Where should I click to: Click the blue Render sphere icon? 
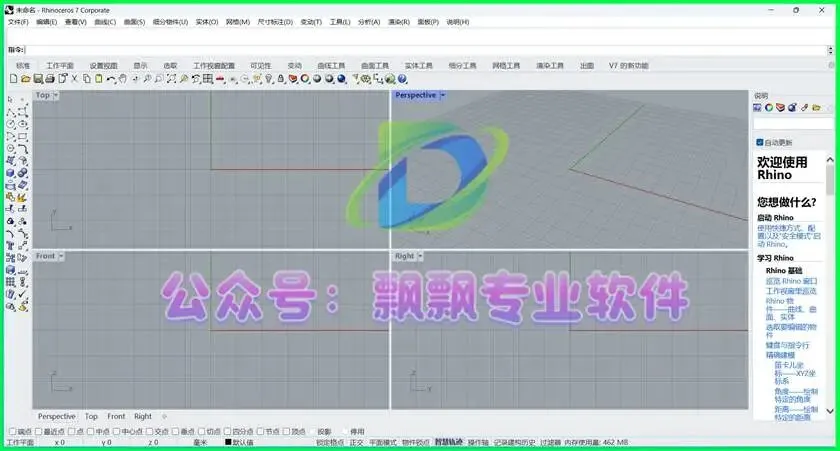[341, 79]
